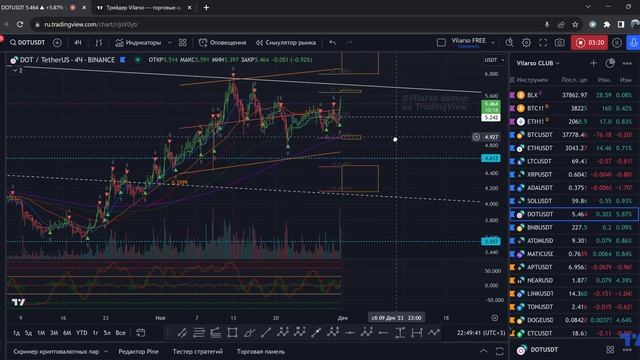Select BLX in the watchlist

pyautogui.click(x=573, y=95)
